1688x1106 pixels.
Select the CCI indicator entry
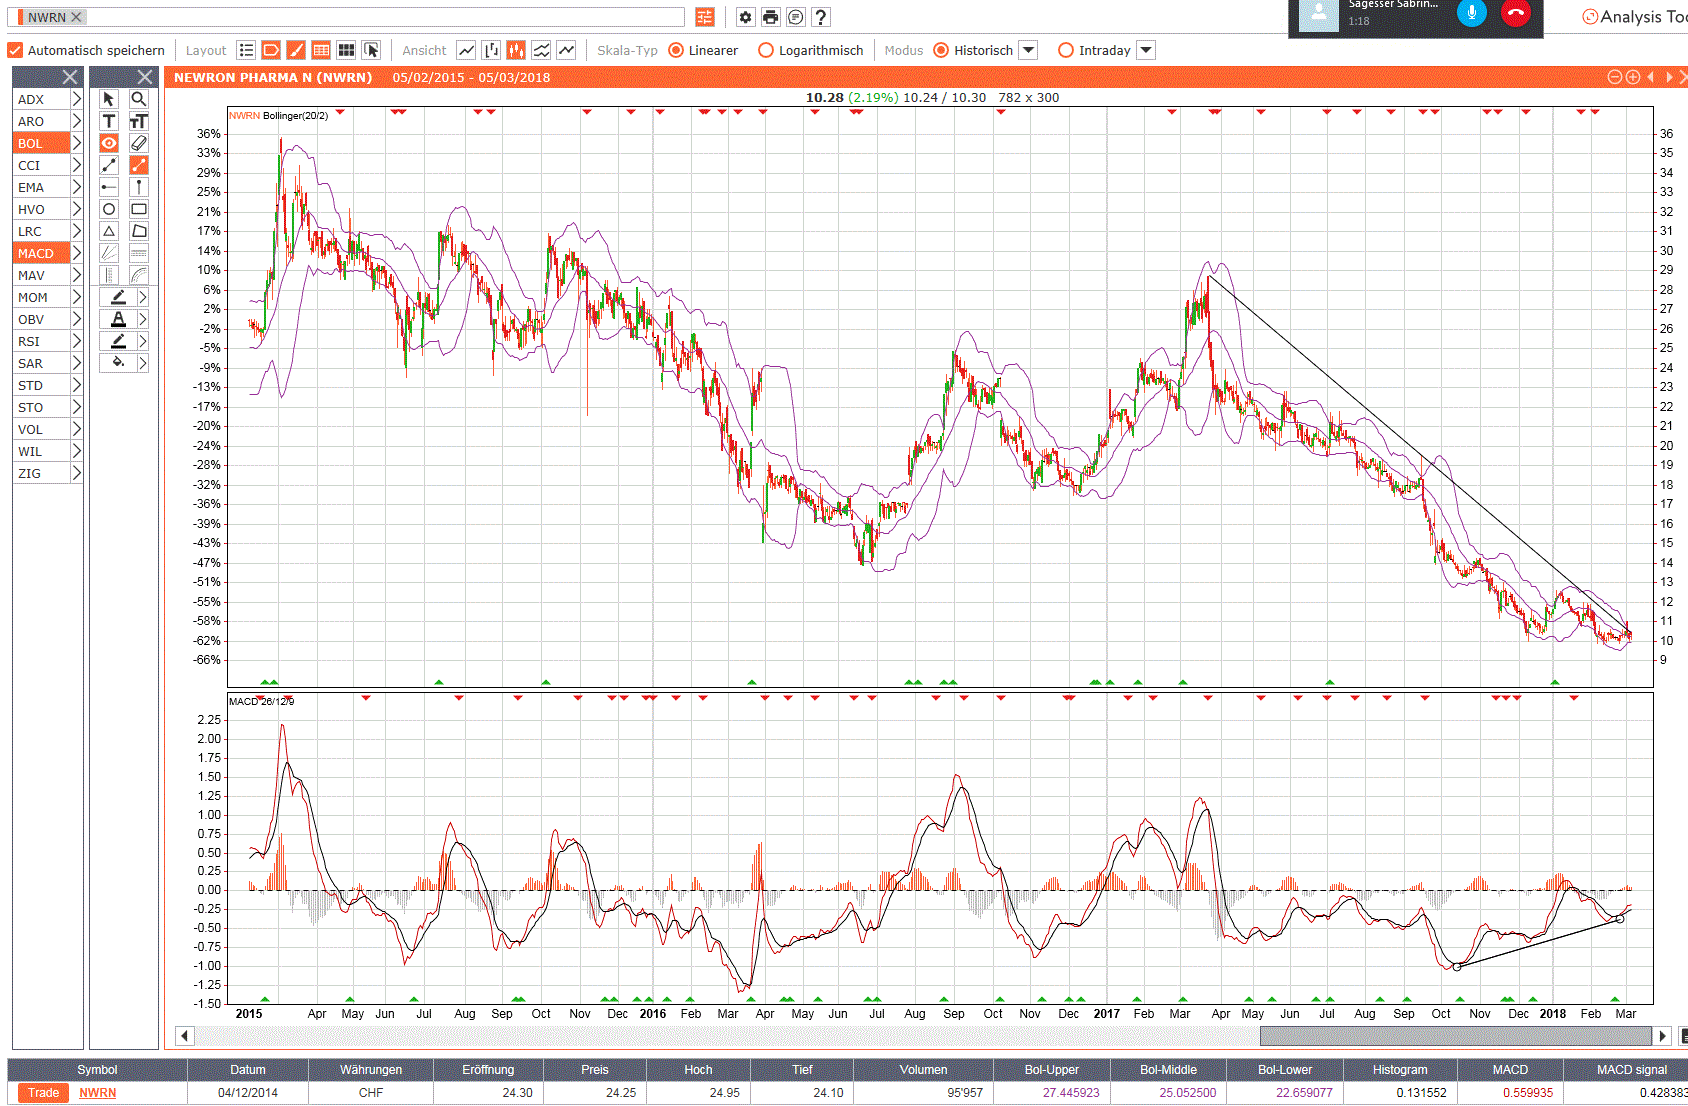click(x=42, y=165)
